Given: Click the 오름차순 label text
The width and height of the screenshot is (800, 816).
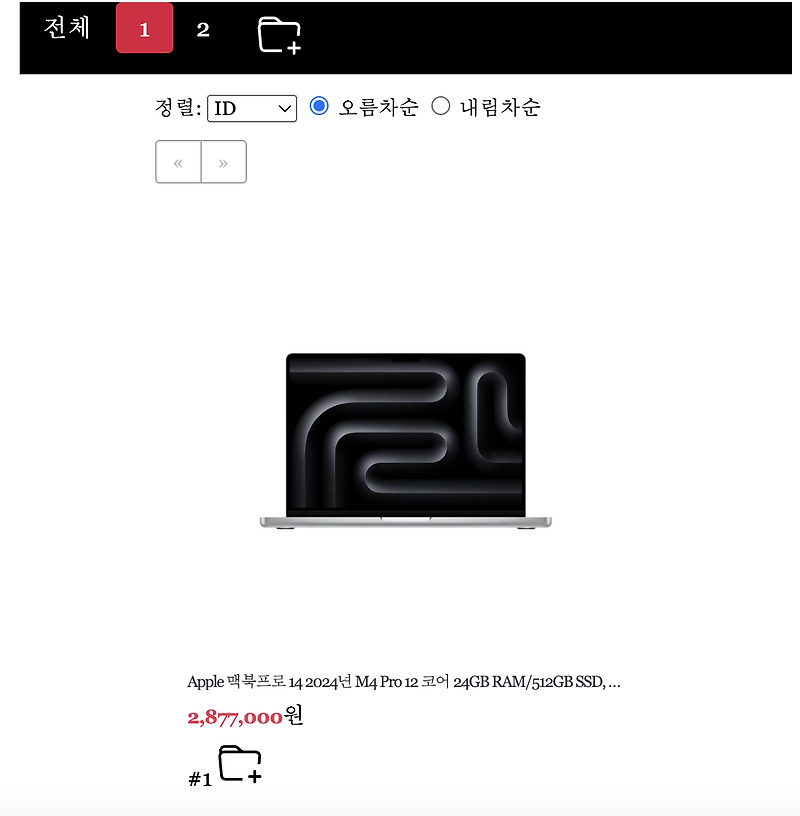Looking at the screenshot, I should tap(378, 107).
